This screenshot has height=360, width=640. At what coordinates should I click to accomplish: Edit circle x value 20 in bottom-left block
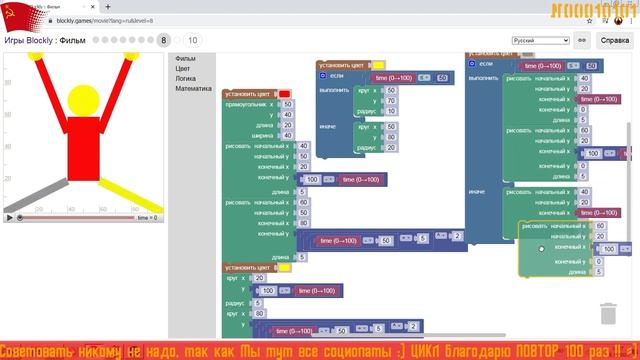[x=259, y=278]
